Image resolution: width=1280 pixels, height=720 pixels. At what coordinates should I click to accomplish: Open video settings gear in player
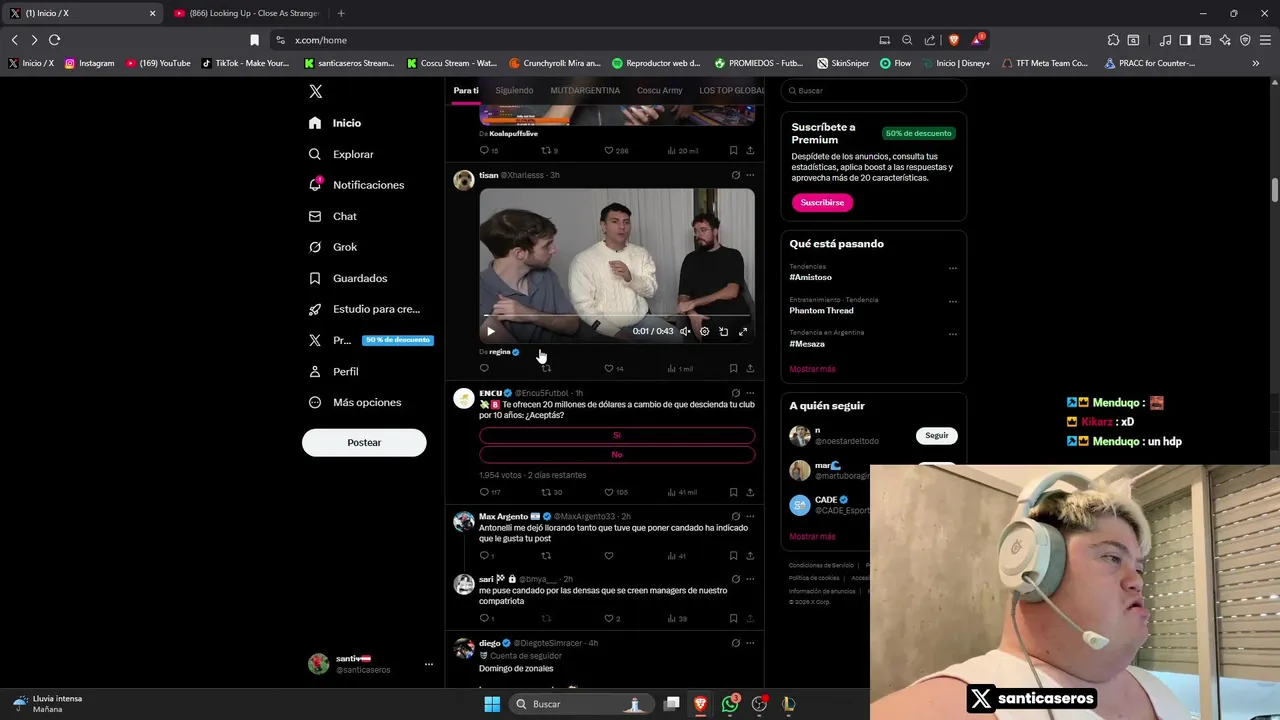tap(704, 331)
